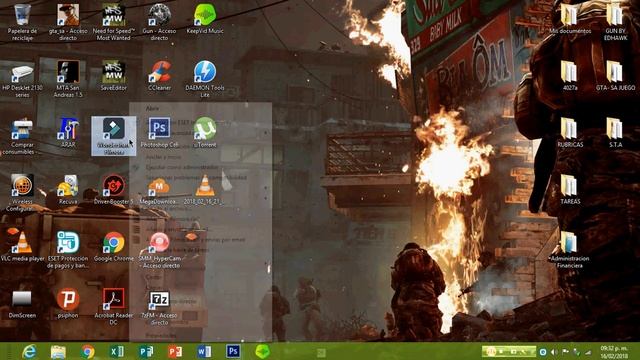Screen dimensions: 640x360
Task: Open Photoshop from the taskbar
Action: click(233, 351)
